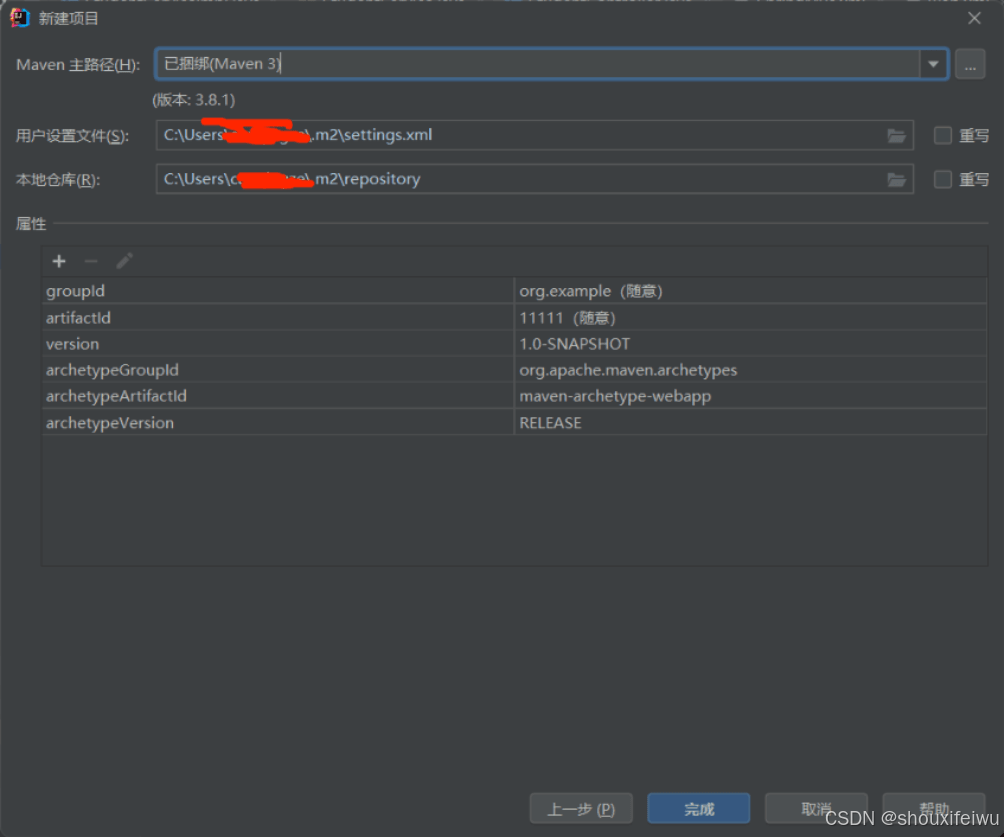Go back with 上一步 (P) button
Viewport: 1004px width, 837px height.
[x=581, y=809]
